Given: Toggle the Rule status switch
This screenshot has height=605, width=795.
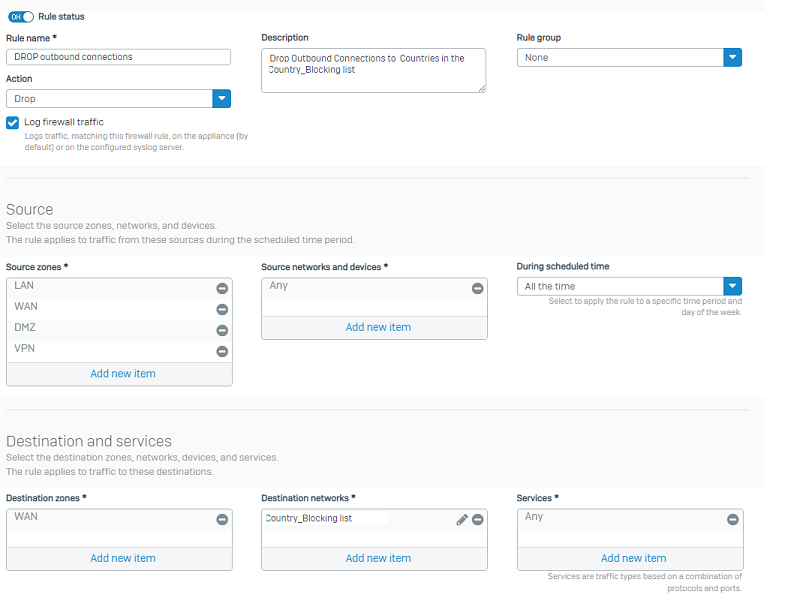Looking at the screenshot, I should (x=21, y=17).
